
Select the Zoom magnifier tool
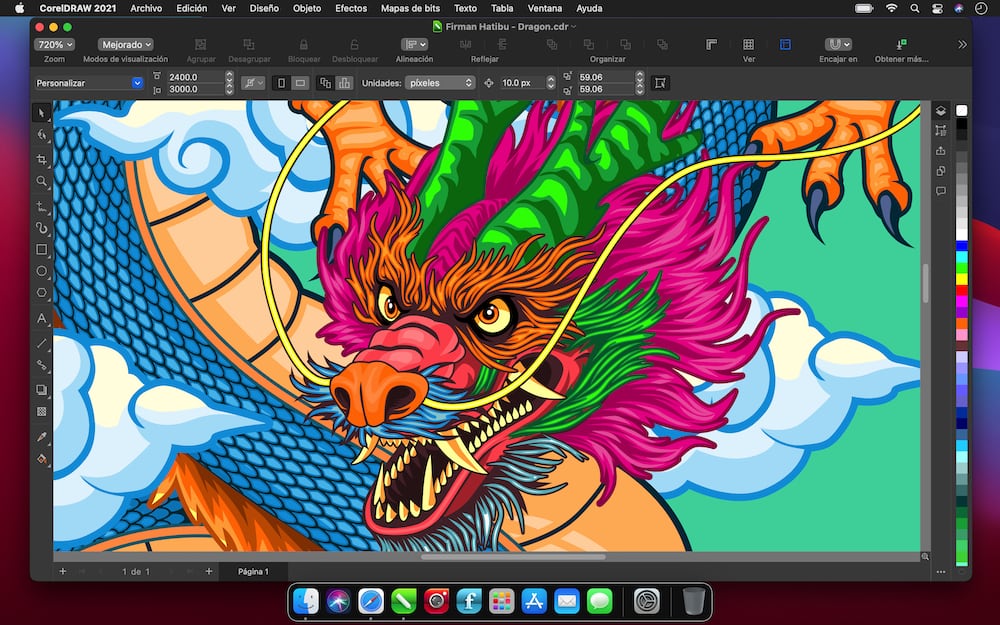click(42, 182)
